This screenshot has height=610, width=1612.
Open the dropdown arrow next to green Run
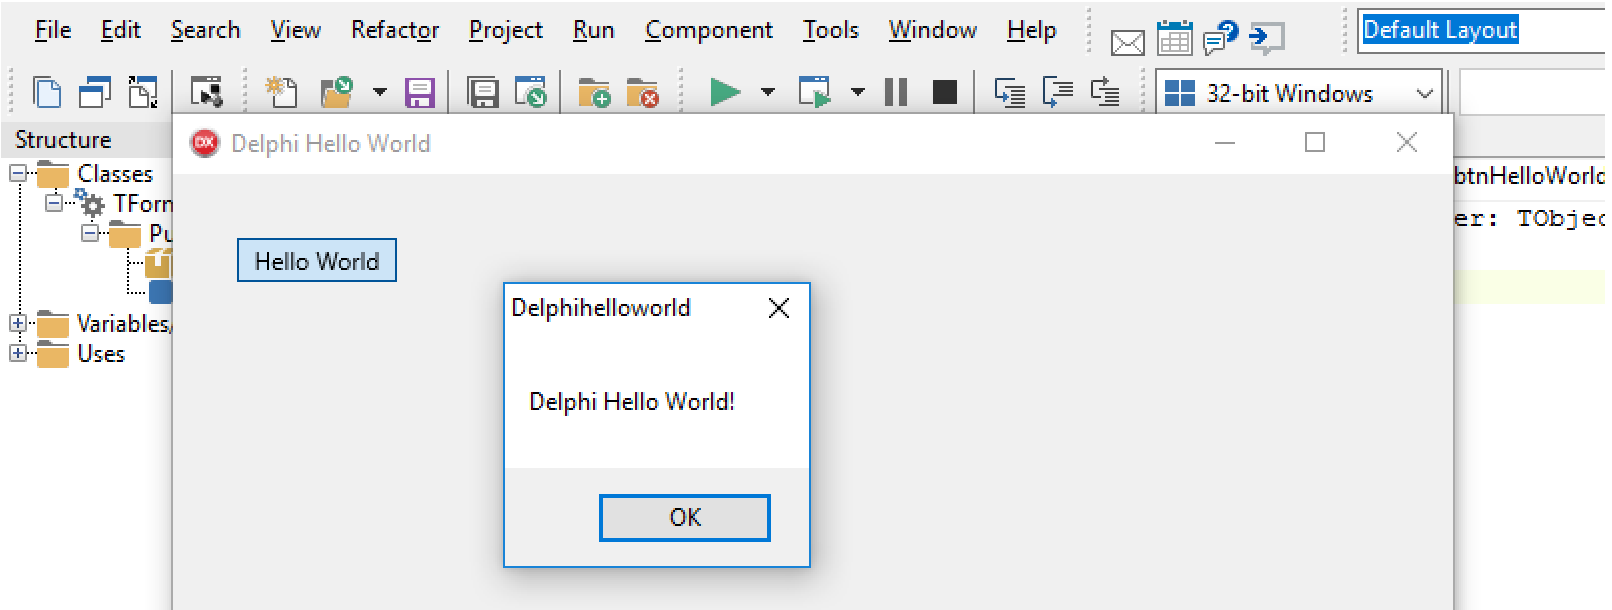pyautogui.click(x=768, y=93)
